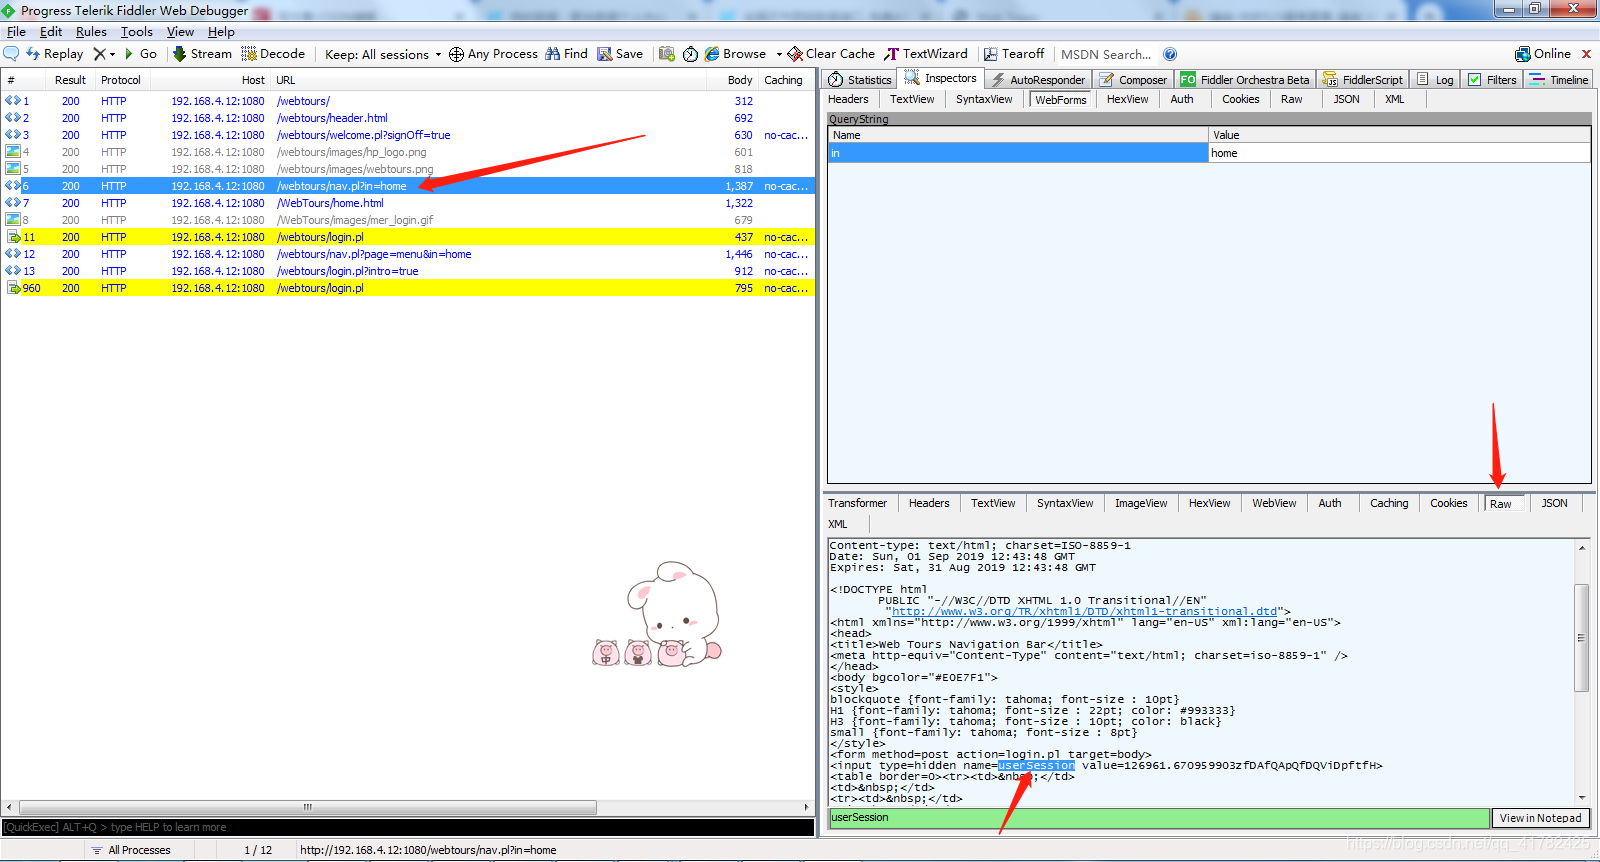Open the Rules menu

(x=91, y=32)
